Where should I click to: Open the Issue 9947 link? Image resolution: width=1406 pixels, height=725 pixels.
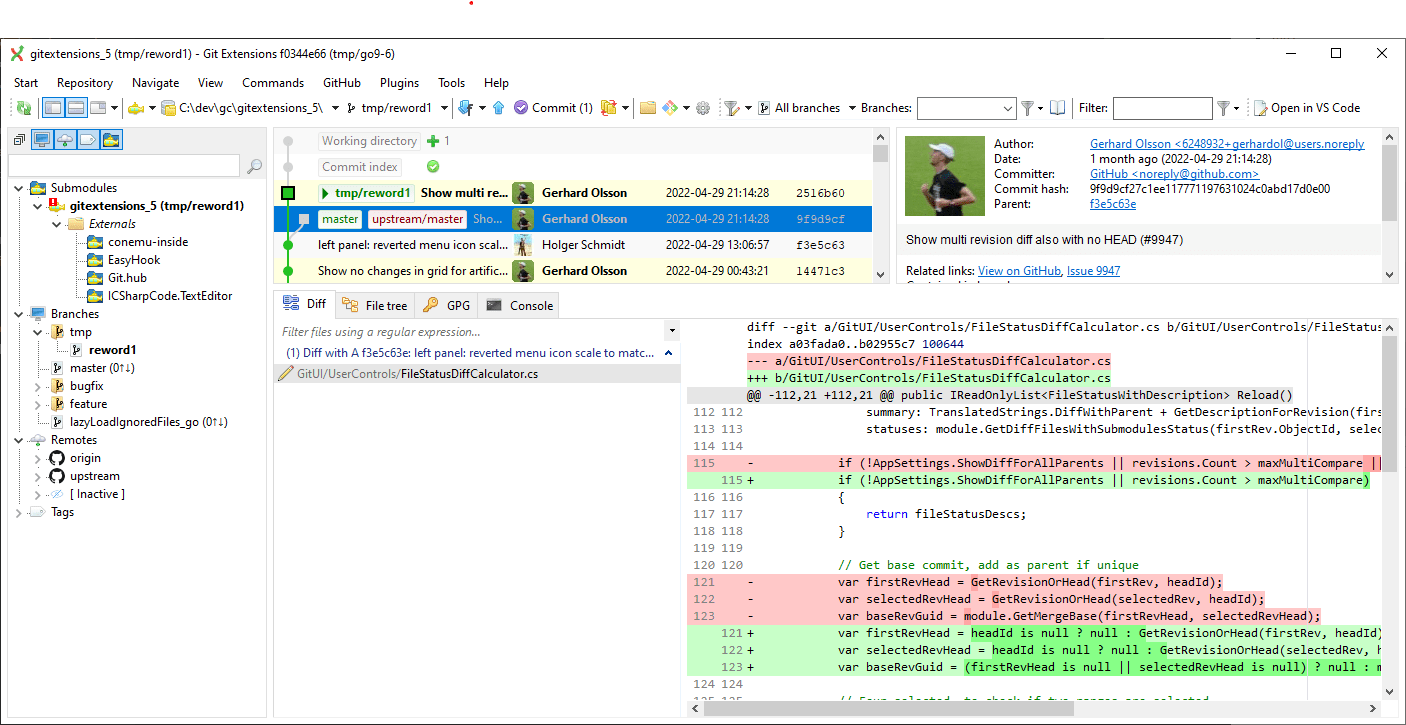(x=1093, y=270)
